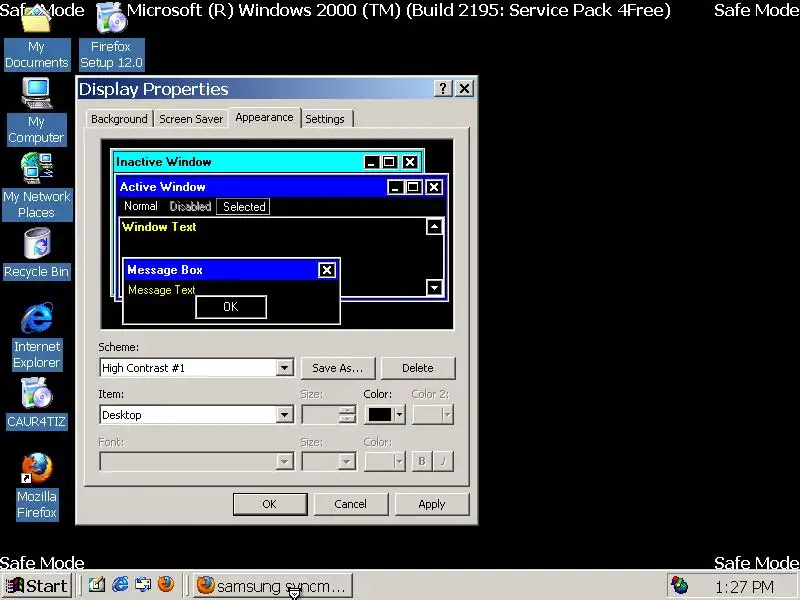This screenshot has height=600, width=800.
Task: Open the black Color swatch picker for Desktop
Action: click(x=385, y=415)
